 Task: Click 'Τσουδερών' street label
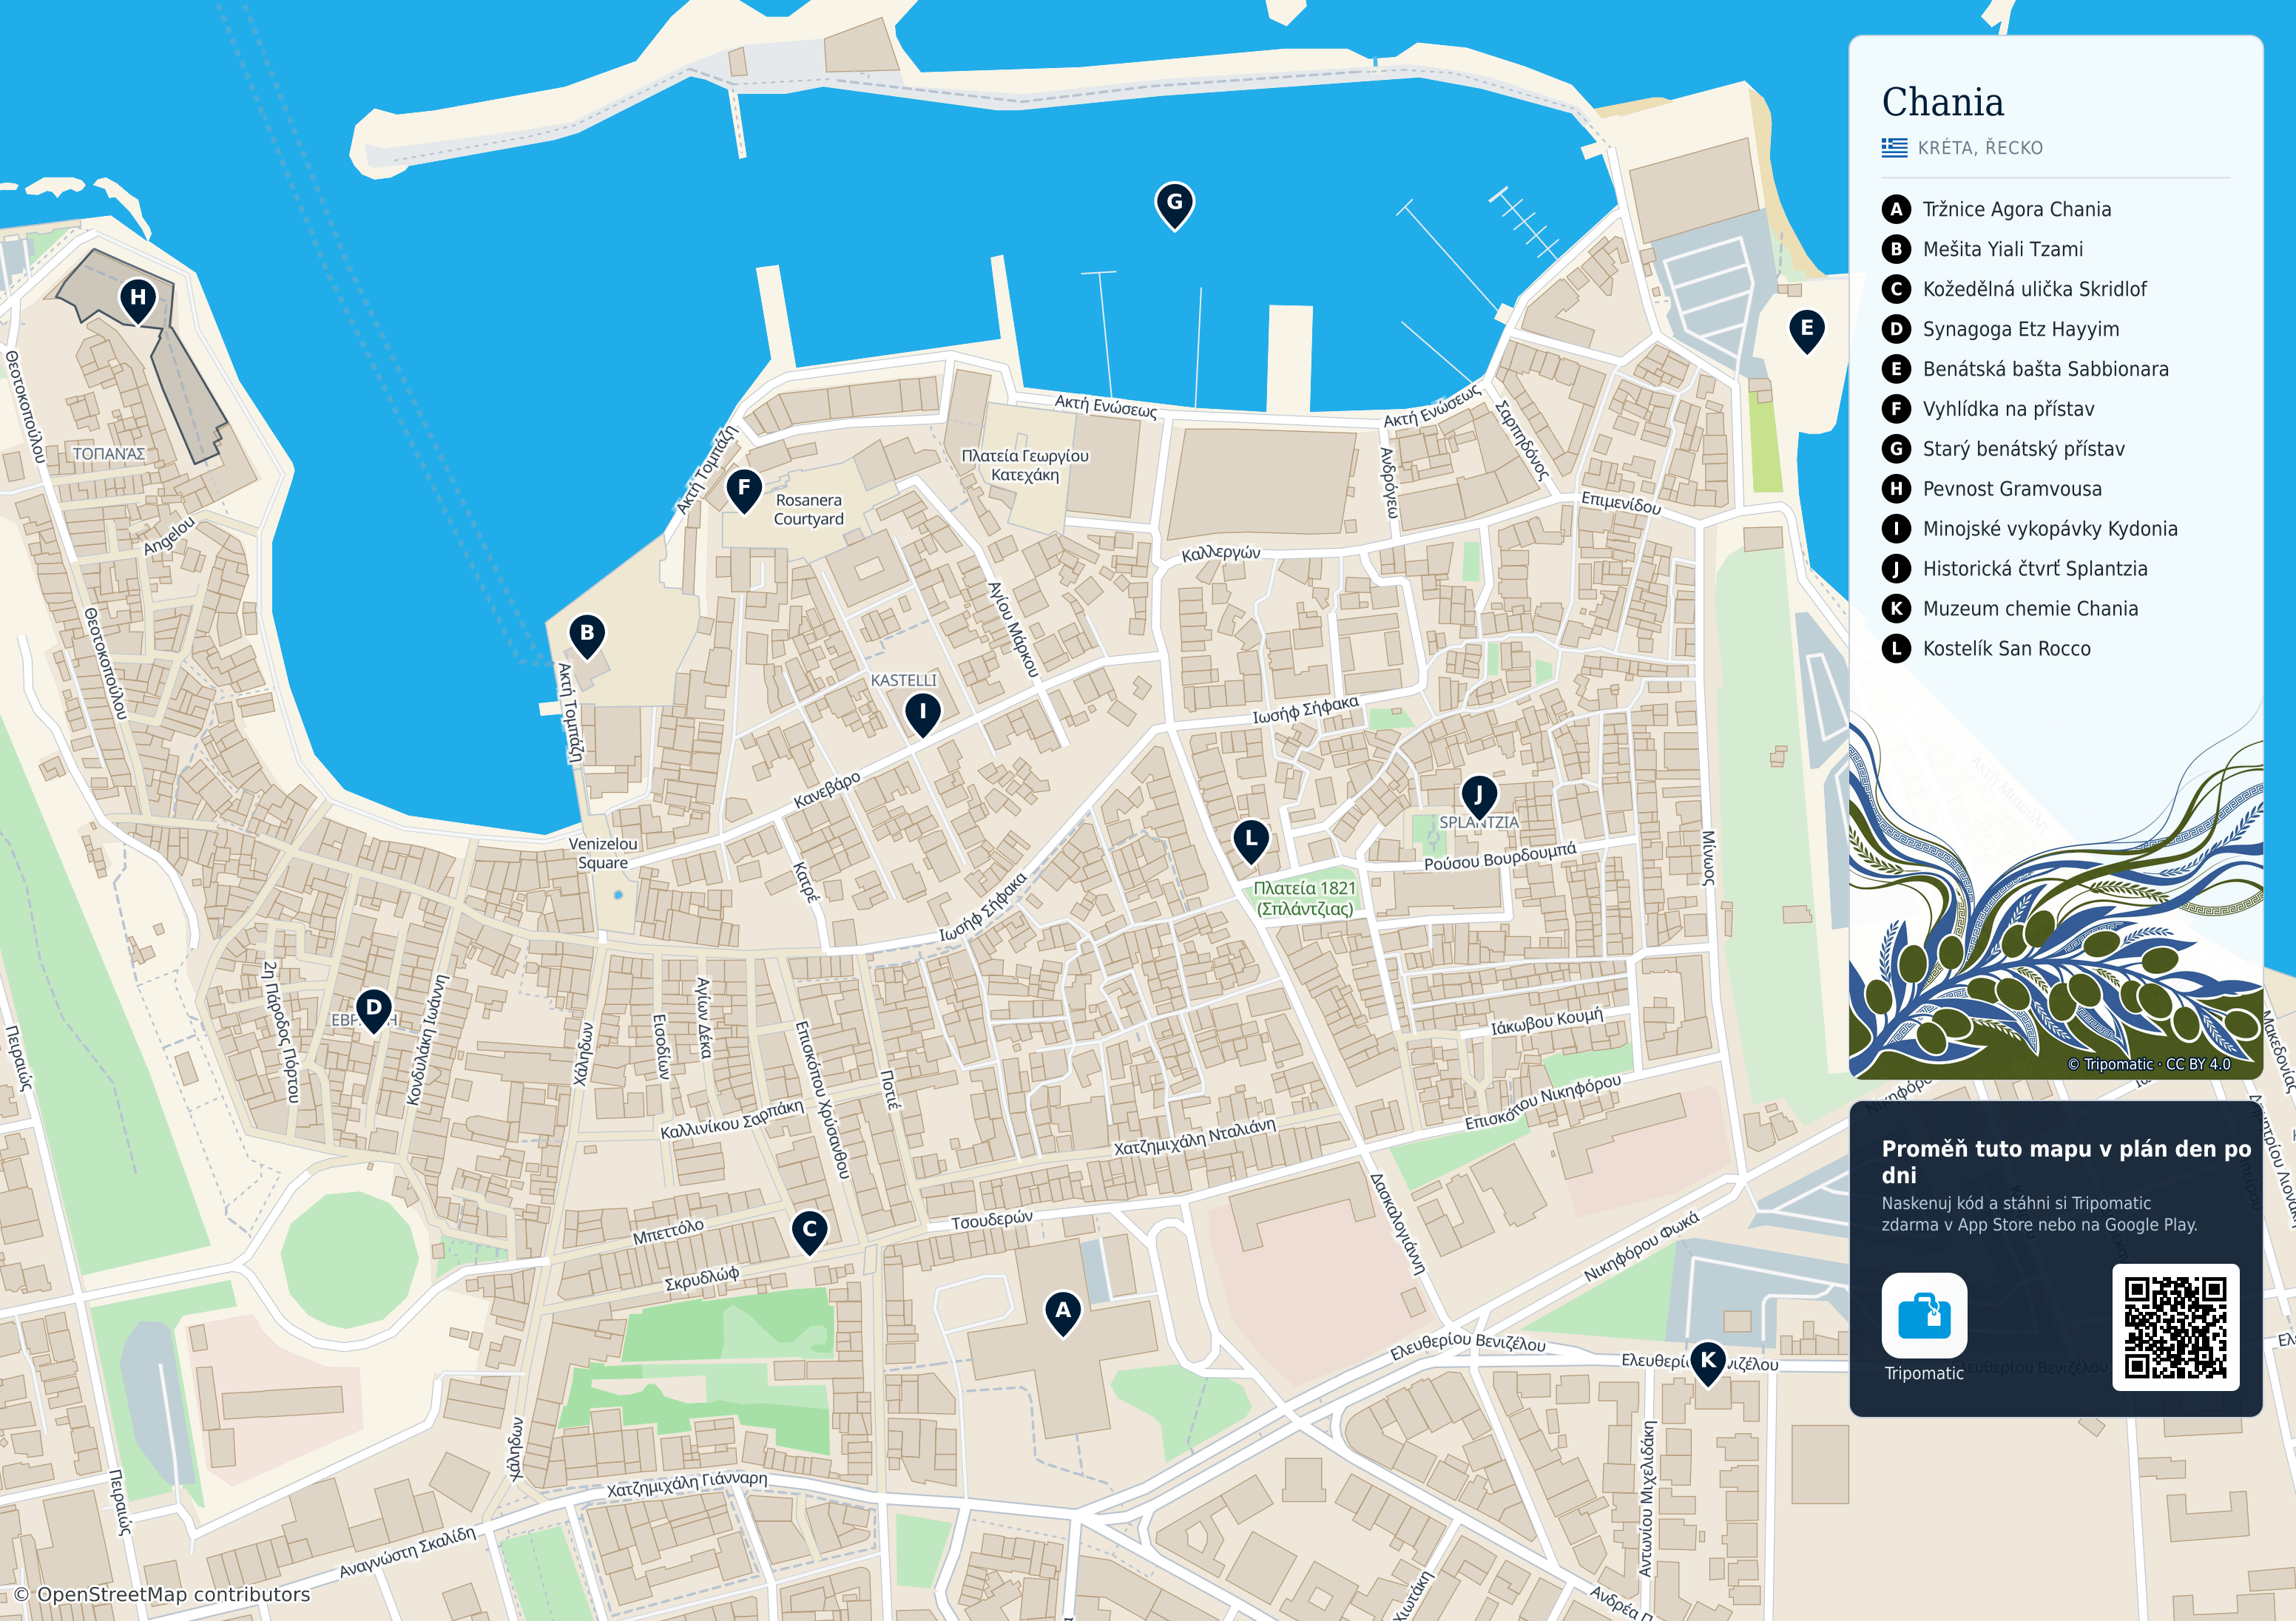click(992, 1220)
